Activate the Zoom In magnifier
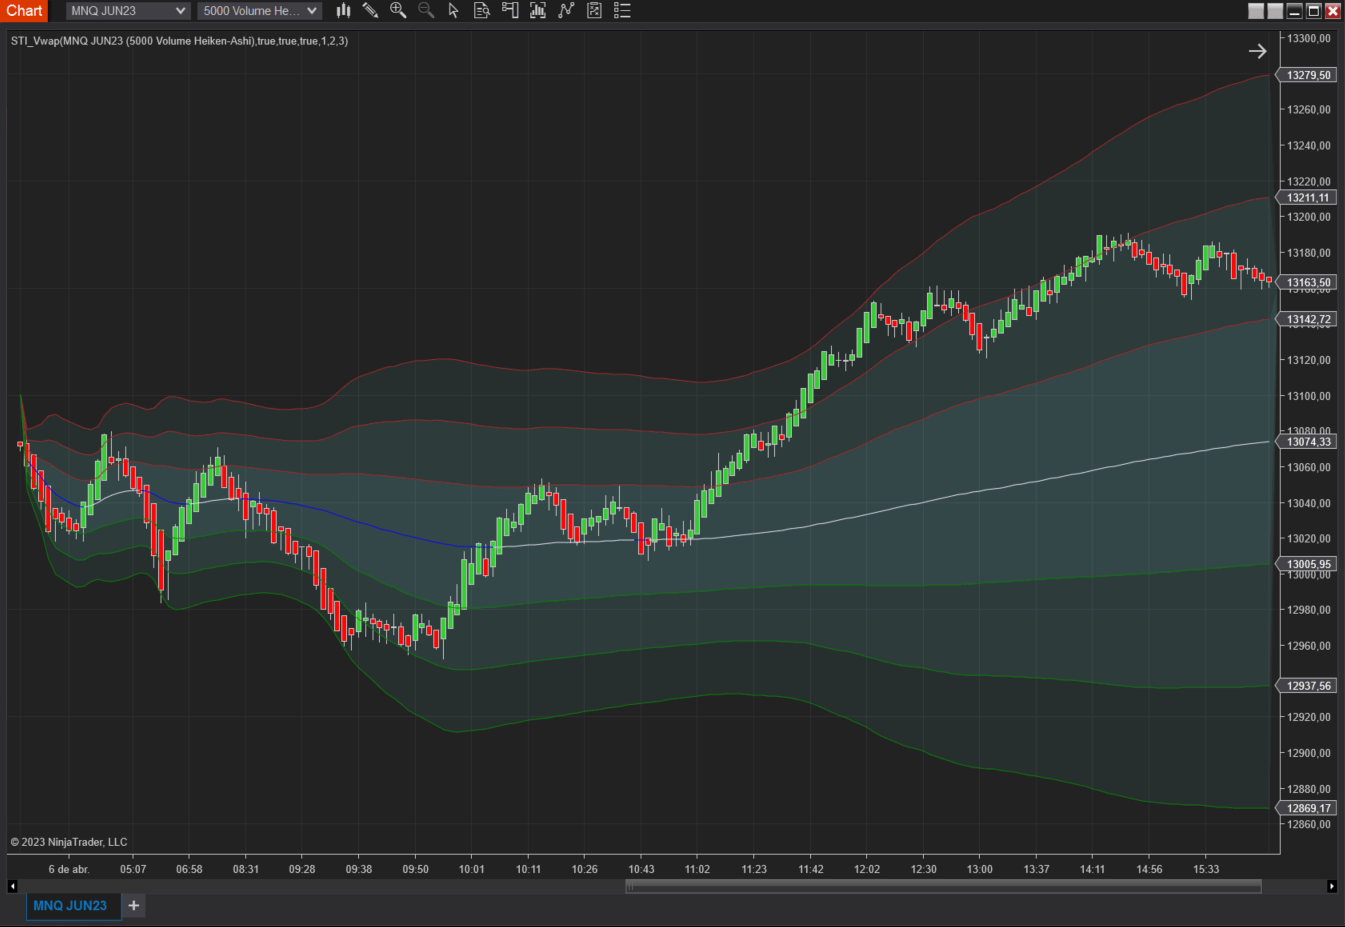The height and width of the screenshot is (927, 1345). (x=398, y=10)
